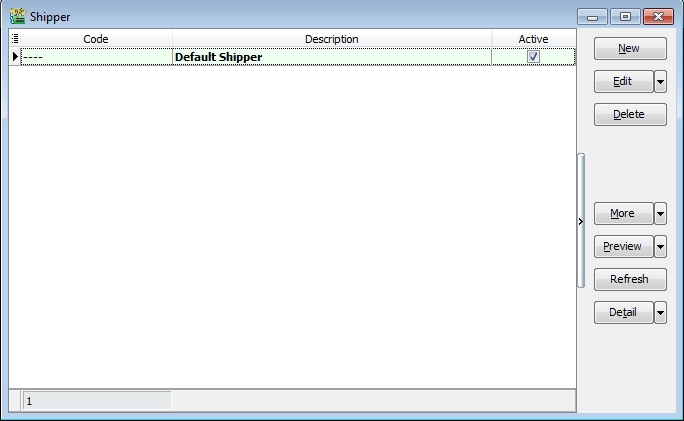Viewport: 684px width, 421px height.
Task: Show the Detail view
Action: pyautogui.click(x=623, y=312)
